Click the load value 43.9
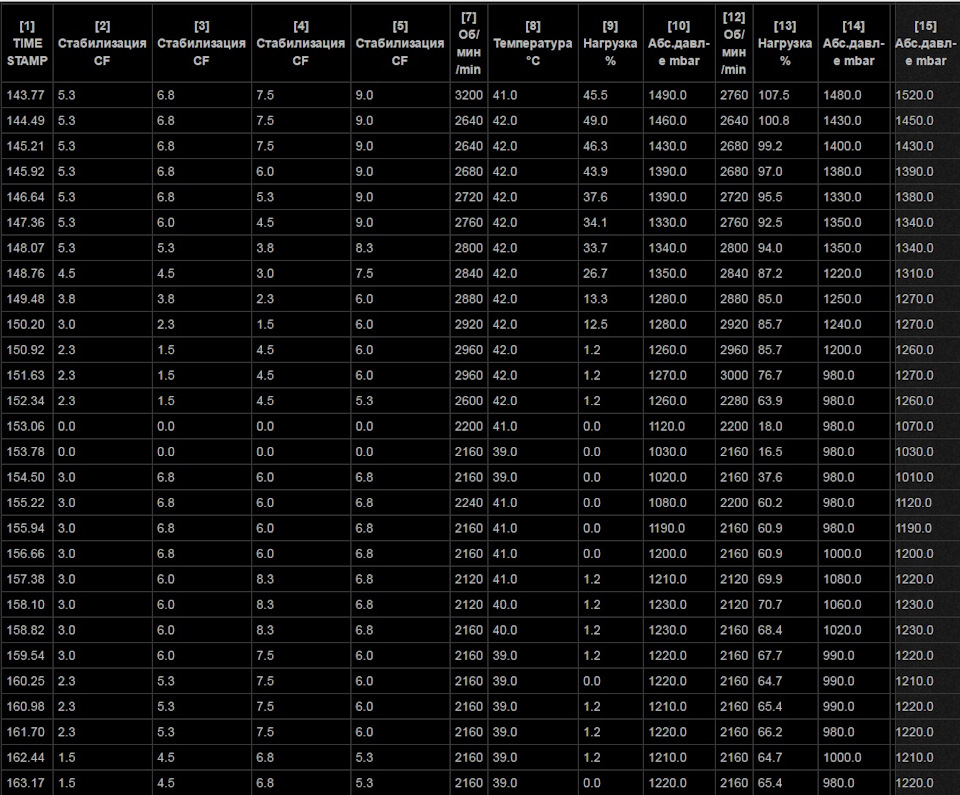 tap(595, 171)
